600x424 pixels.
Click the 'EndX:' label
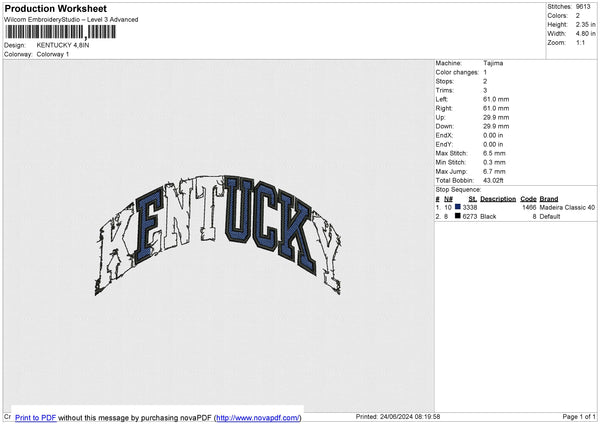444,135
